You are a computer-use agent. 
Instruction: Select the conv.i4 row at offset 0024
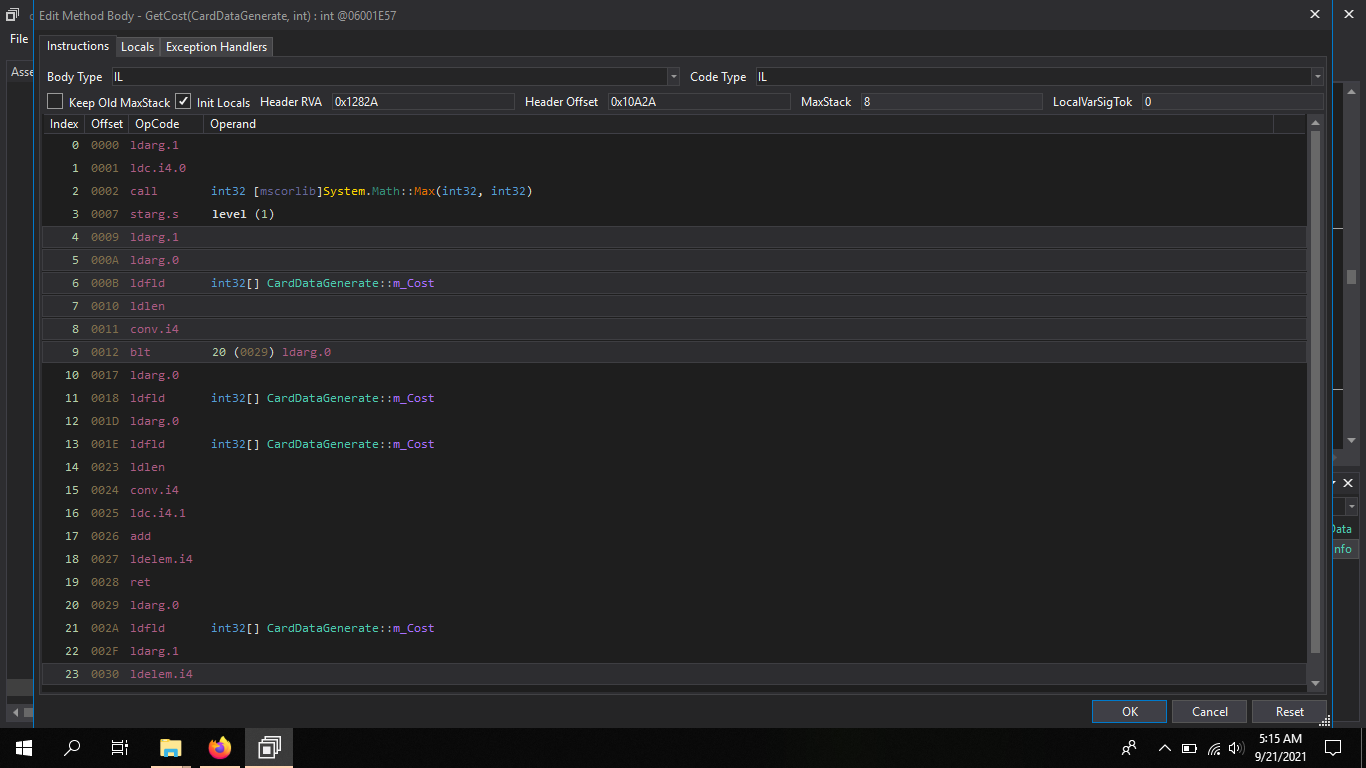coord(674,490)
